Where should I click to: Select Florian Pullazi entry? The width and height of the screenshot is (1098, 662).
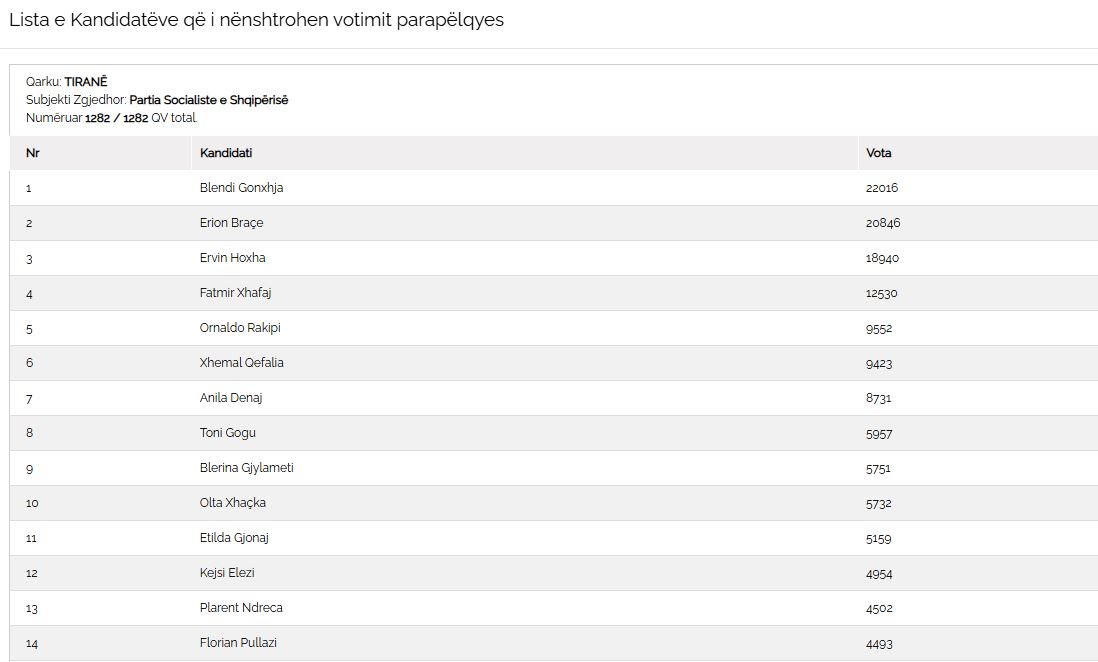[238, 643]
